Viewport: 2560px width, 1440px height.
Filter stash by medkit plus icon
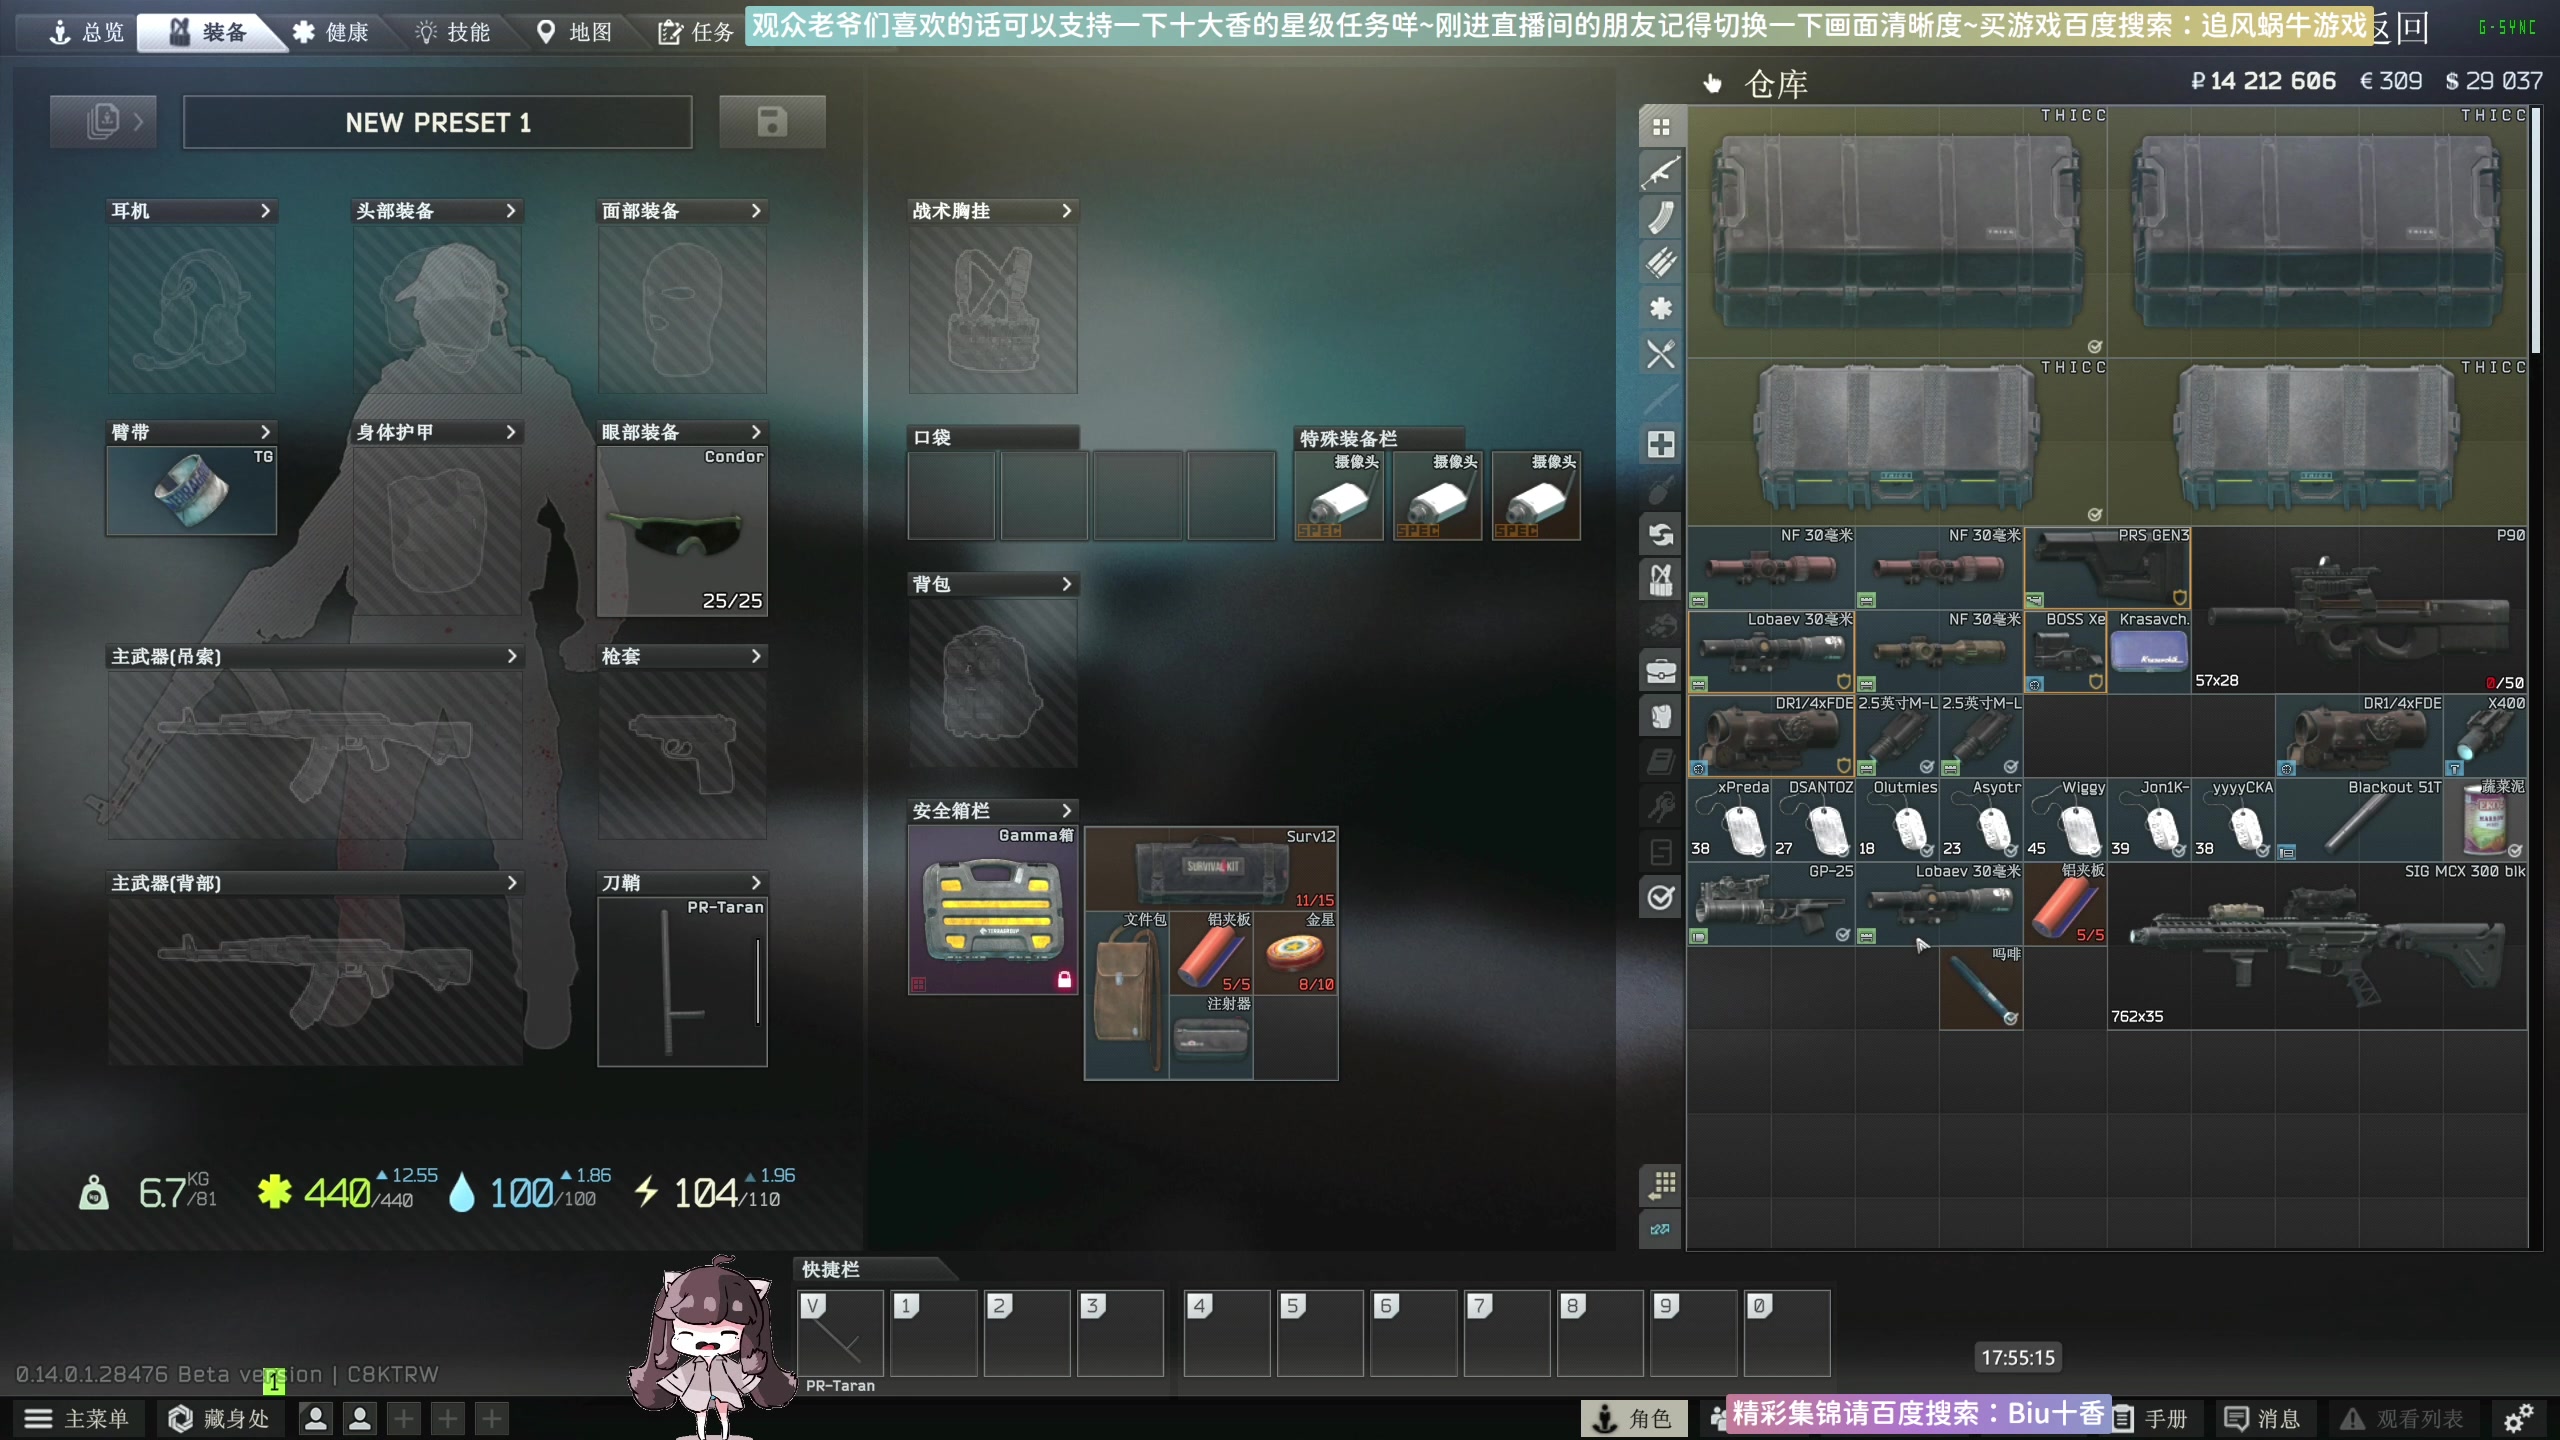point(1661,444)
